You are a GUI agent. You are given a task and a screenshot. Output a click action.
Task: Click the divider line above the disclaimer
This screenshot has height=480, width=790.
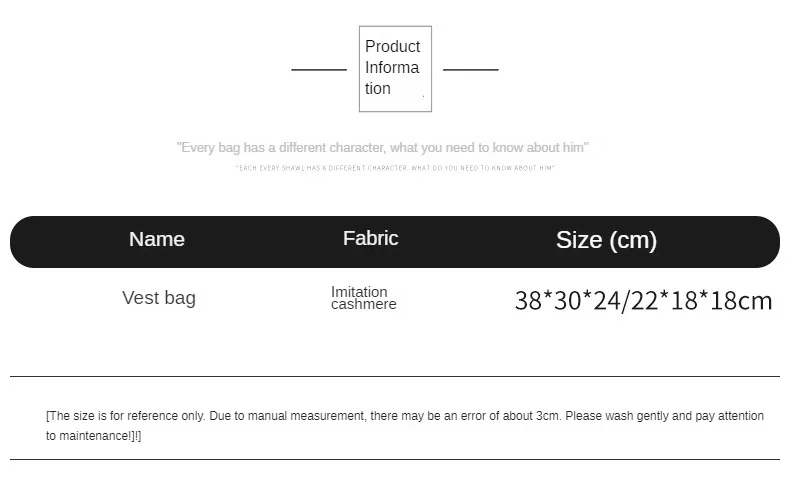(395, 377)
